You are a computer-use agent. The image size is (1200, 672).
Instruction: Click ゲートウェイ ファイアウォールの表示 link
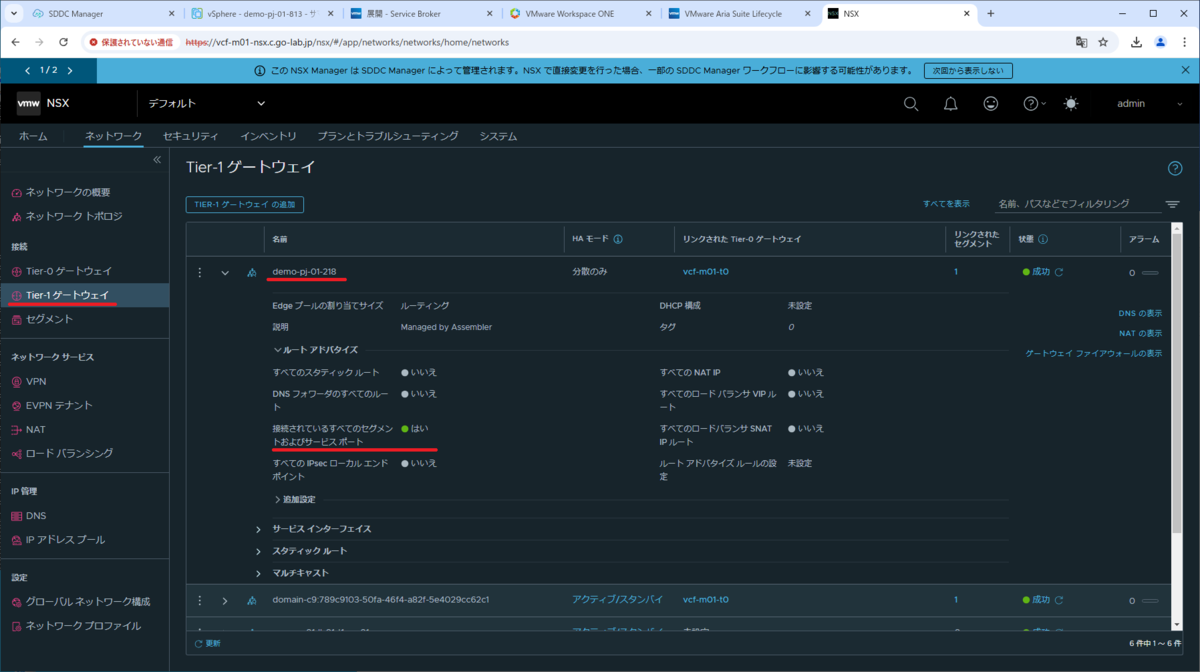point(1094,353)
